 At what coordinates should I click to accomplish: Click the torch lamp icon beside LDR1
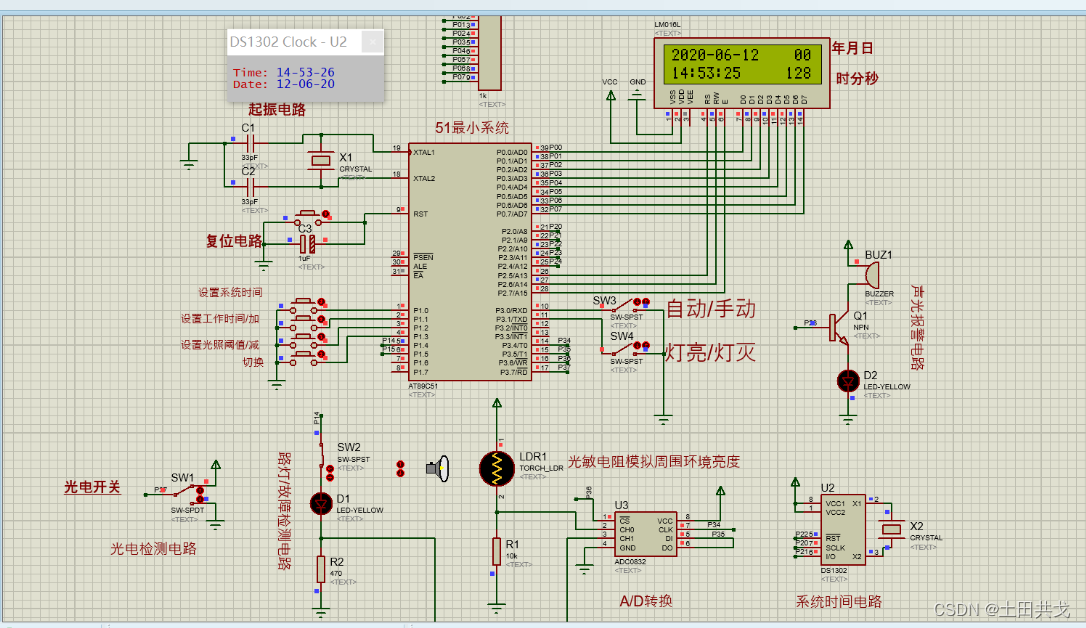coord(438,469)
